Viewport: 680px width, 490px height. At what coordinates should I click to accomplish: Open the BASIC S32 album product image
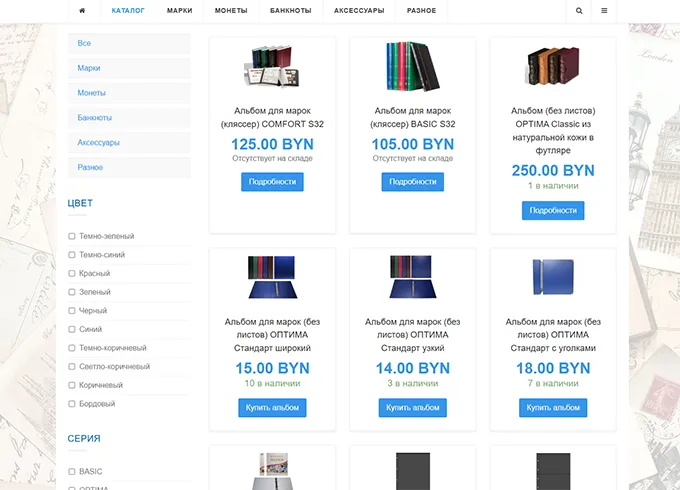tap(413, 66)
